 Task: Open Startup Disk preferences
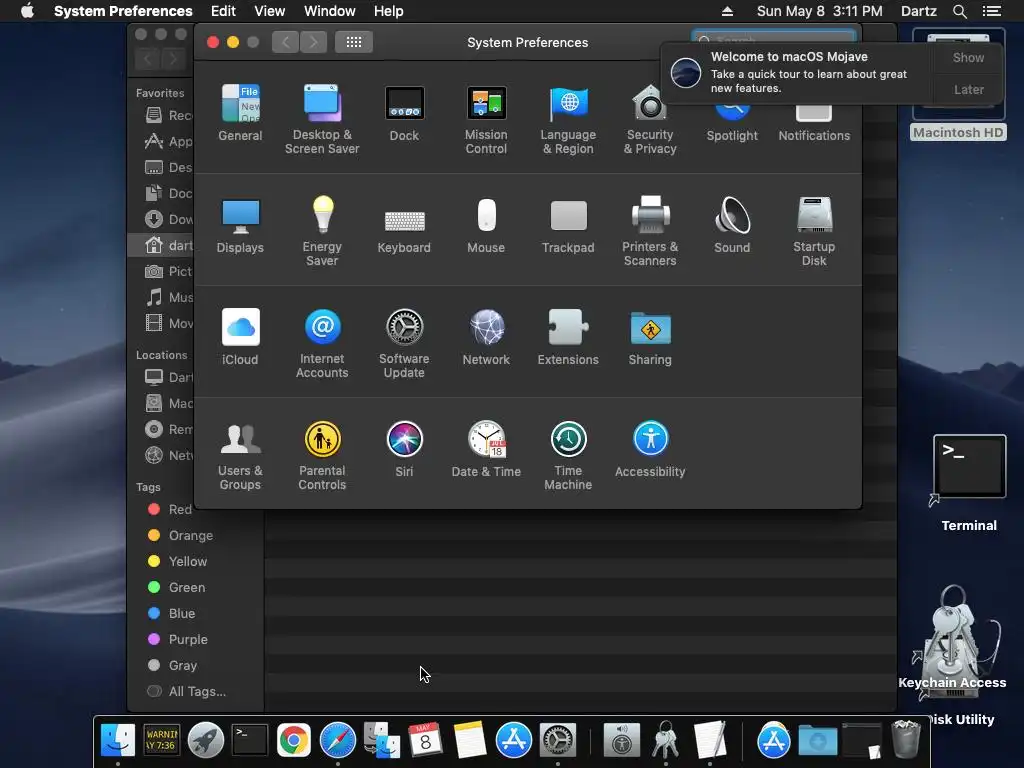coord(814,231)
